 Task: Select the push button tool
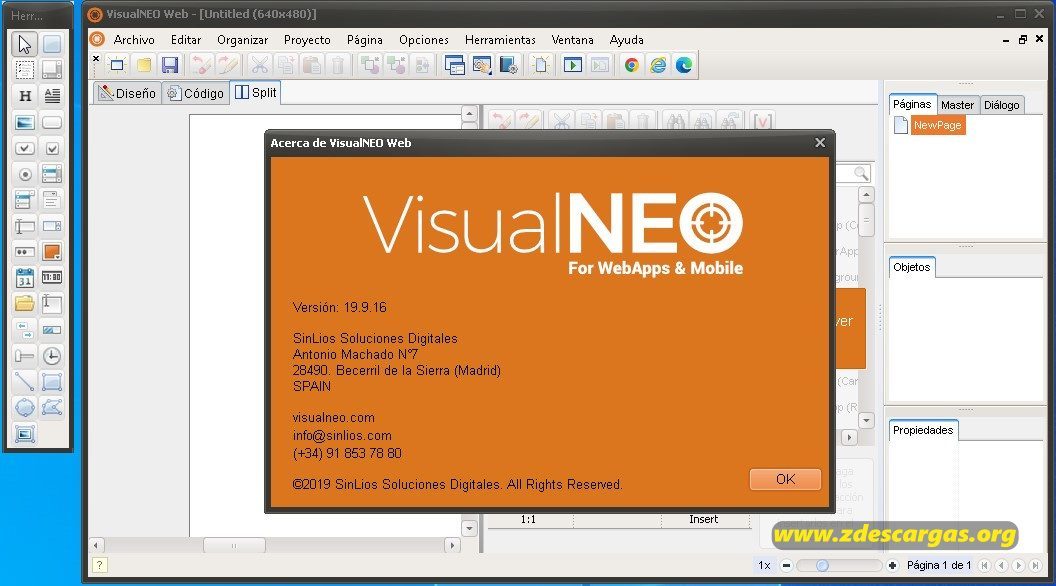click(x=52, y=123)
